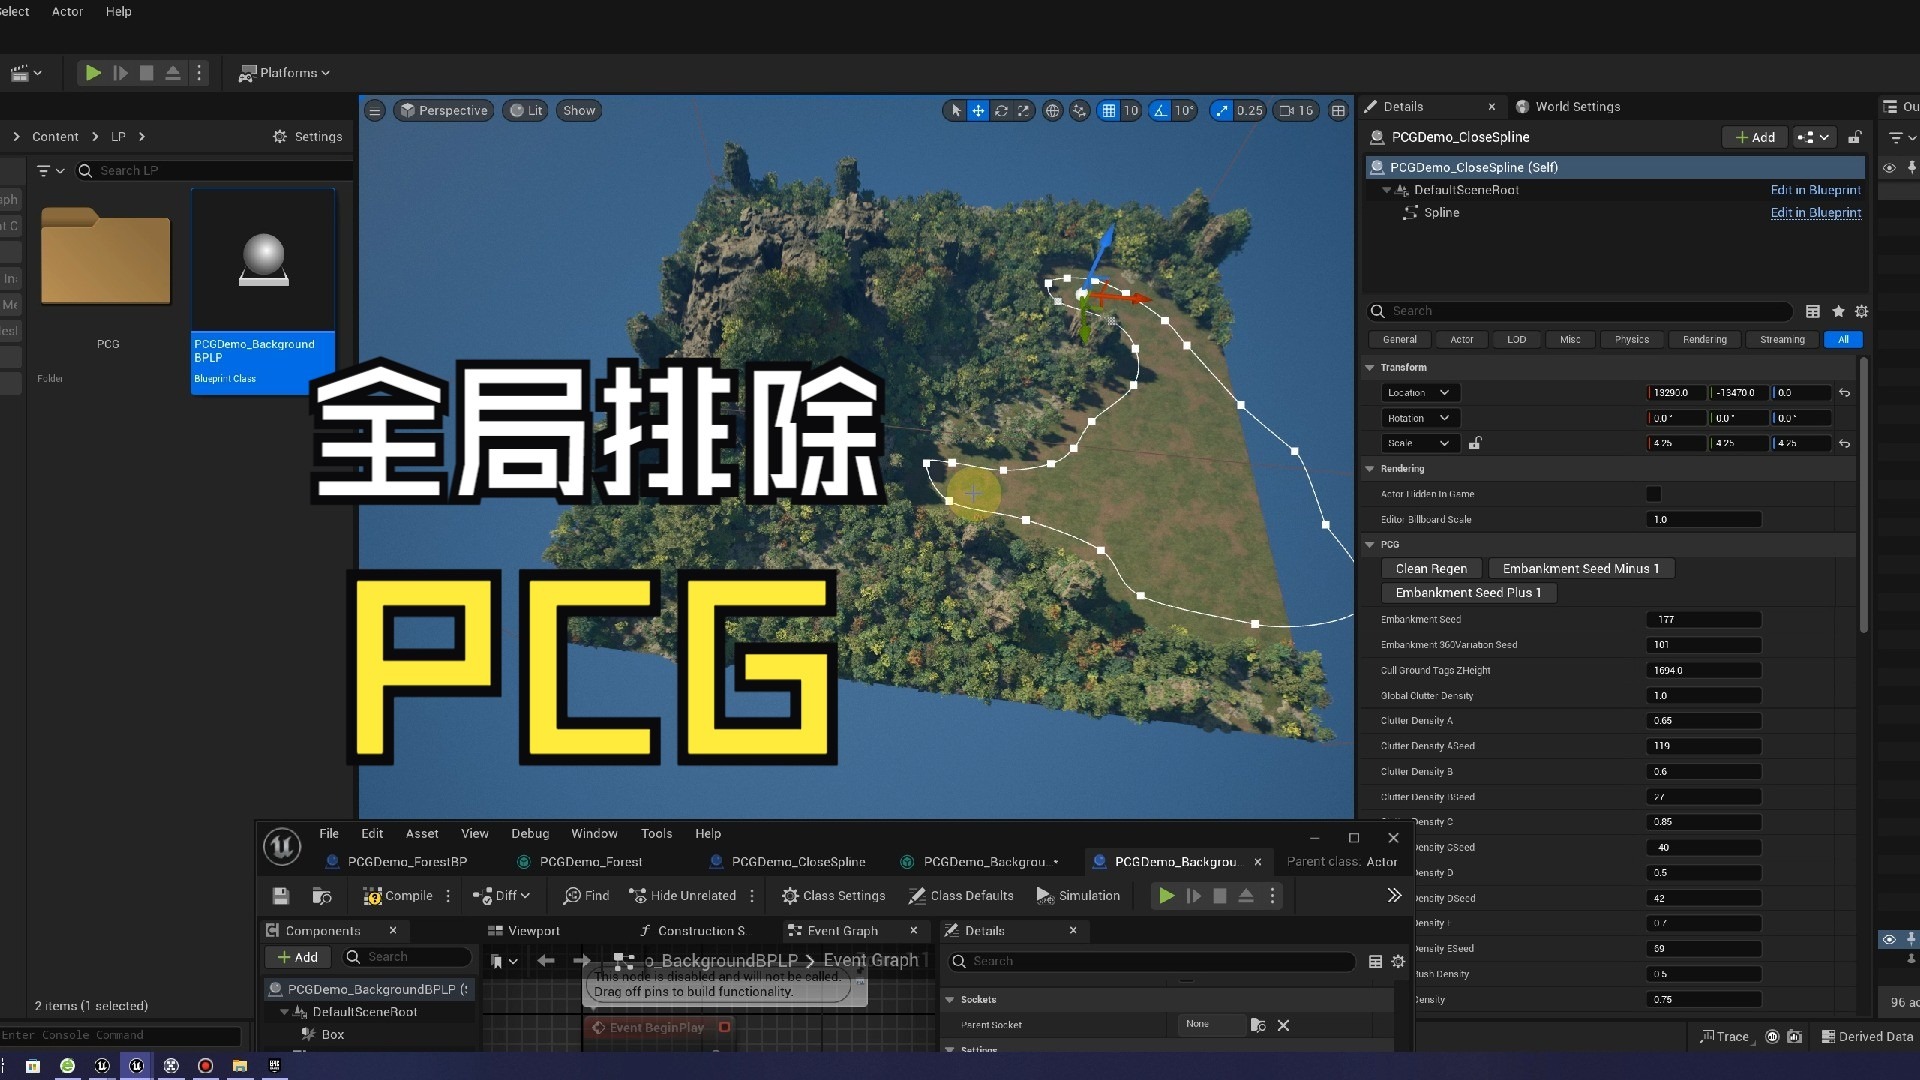Switch to PCGDemo_CloseSpline editor tab
1920x1080 pixels.
pyautogui.click(x=787, y=862)
